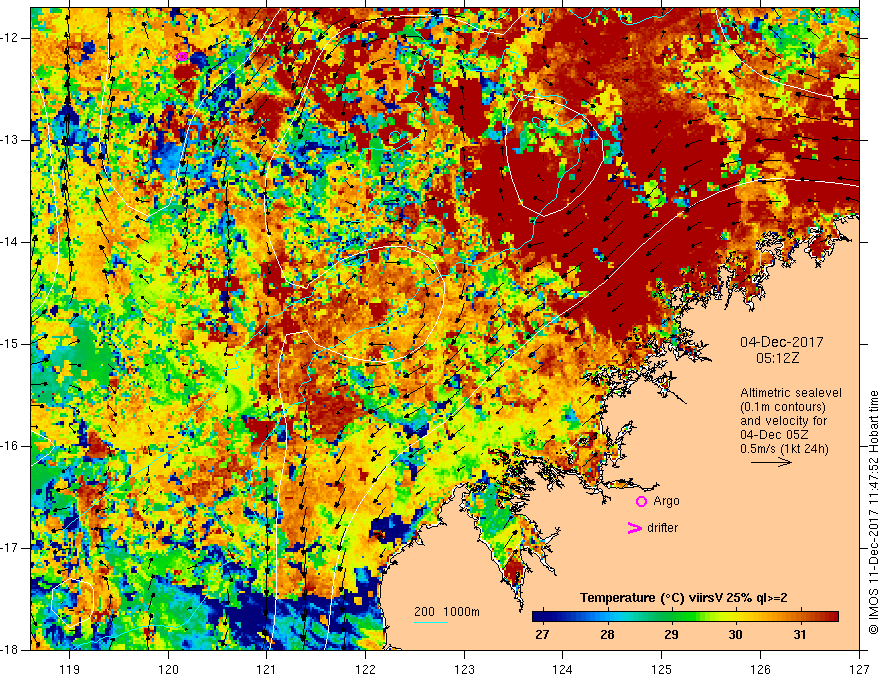Click the 'Argo' legend label
Image resolution: width=880 pixels, height=680 pixels.
[x=666, y=501]
